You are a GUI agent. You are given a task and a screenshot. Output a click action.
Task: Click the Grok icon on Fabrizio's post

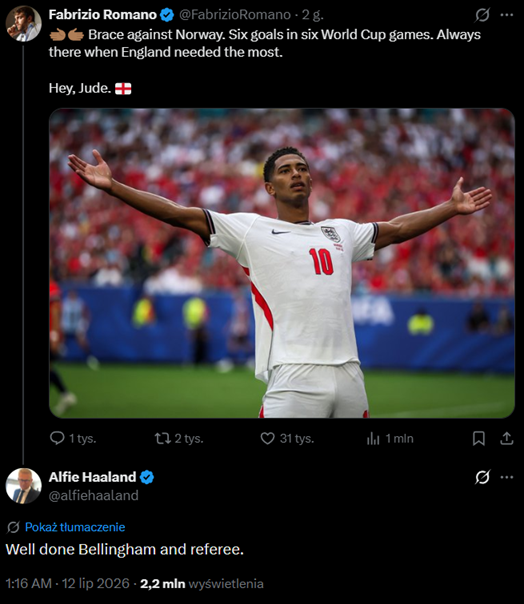click(482, 15)
